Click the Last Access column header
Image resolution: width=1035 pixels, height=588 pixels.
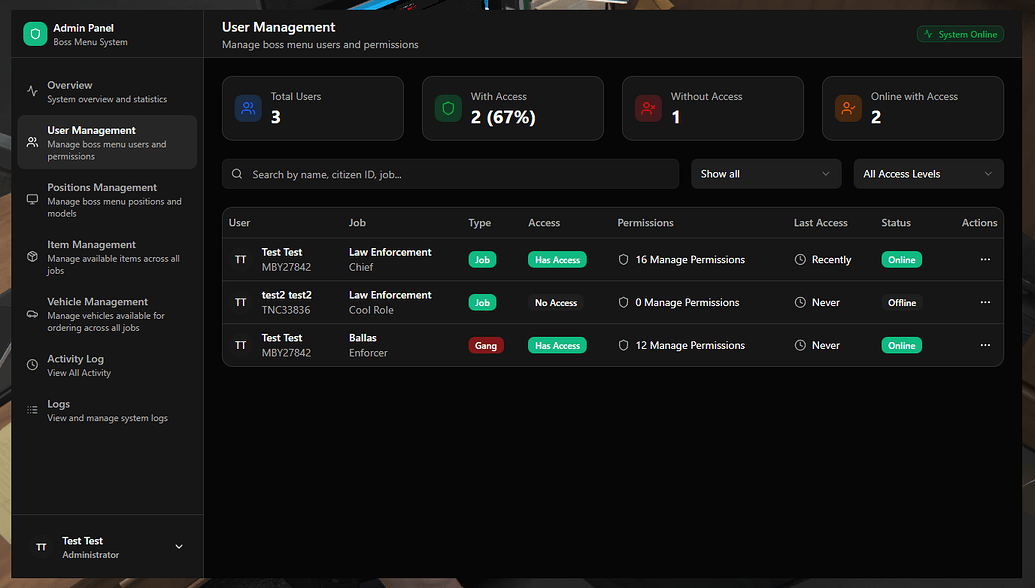[820, 223]
